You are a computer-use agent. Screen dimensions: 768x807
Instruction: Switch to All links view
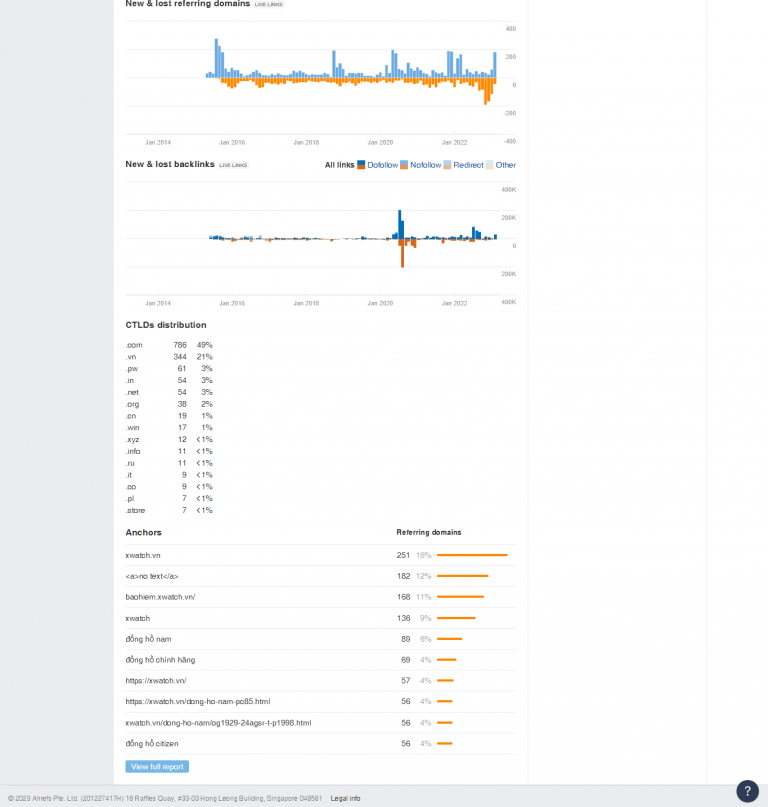tap(339, 165)
